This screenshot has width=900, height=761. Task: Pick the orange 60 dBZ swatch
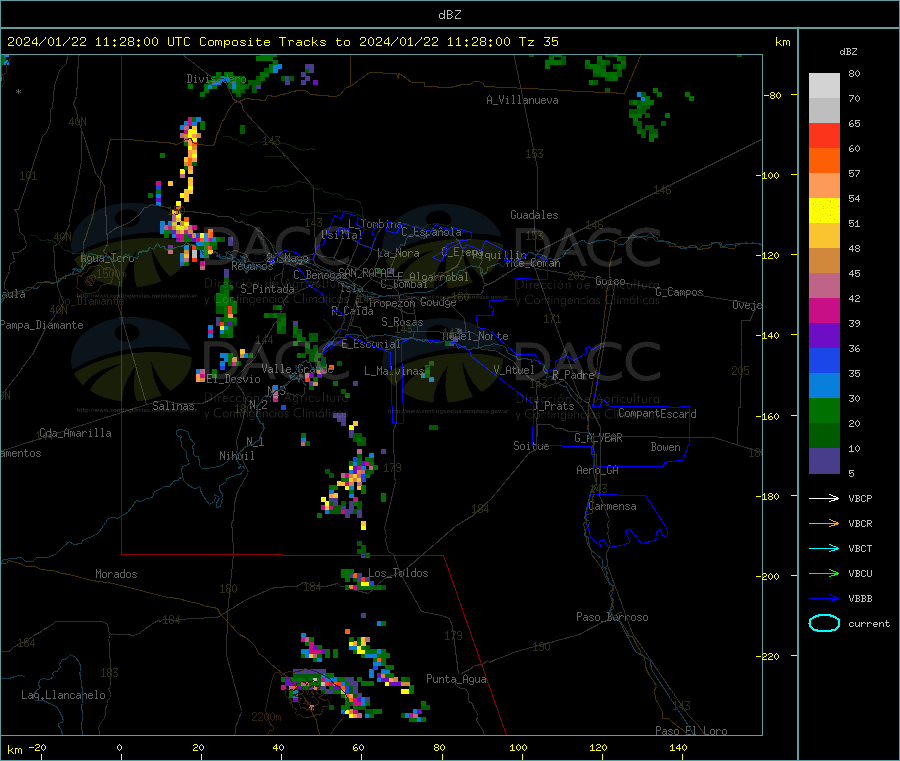[x=824, y=161]
